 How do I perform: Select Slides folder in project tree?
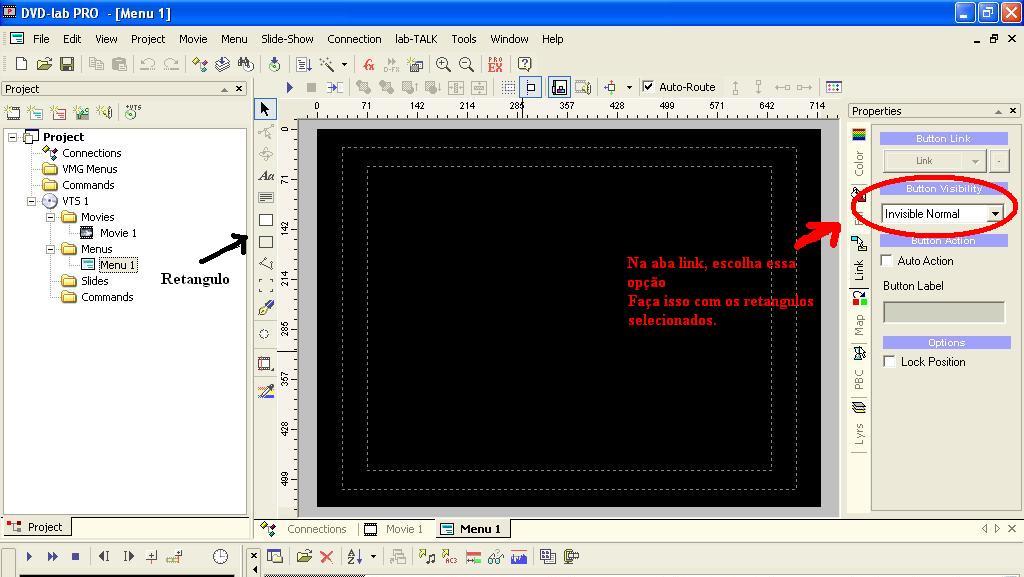point(95,281)
